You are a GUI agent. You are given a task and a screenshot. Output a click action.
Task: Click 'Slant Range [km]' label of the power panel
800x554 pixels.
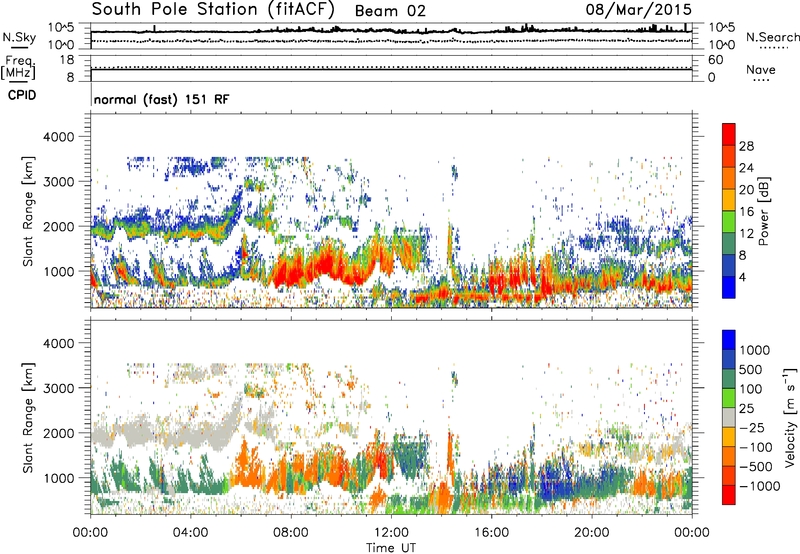28,211
